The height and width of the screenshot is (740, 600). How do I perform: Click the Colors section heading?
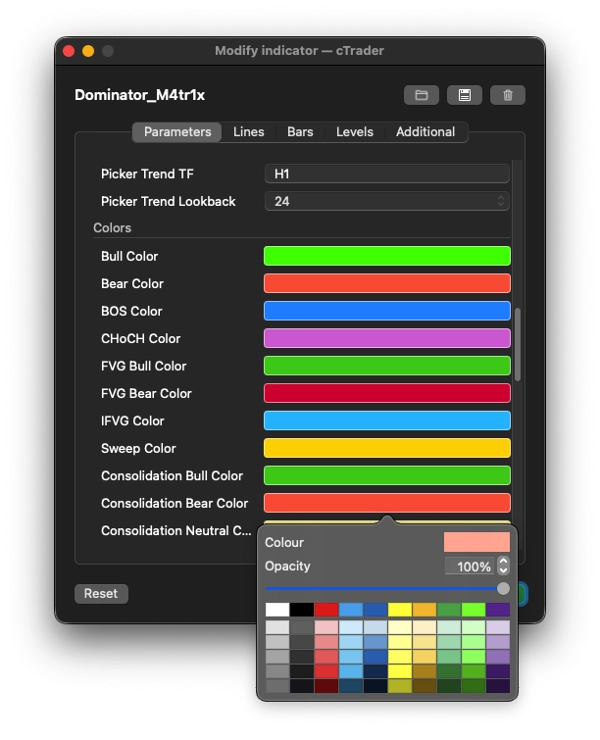pos(112,228)
